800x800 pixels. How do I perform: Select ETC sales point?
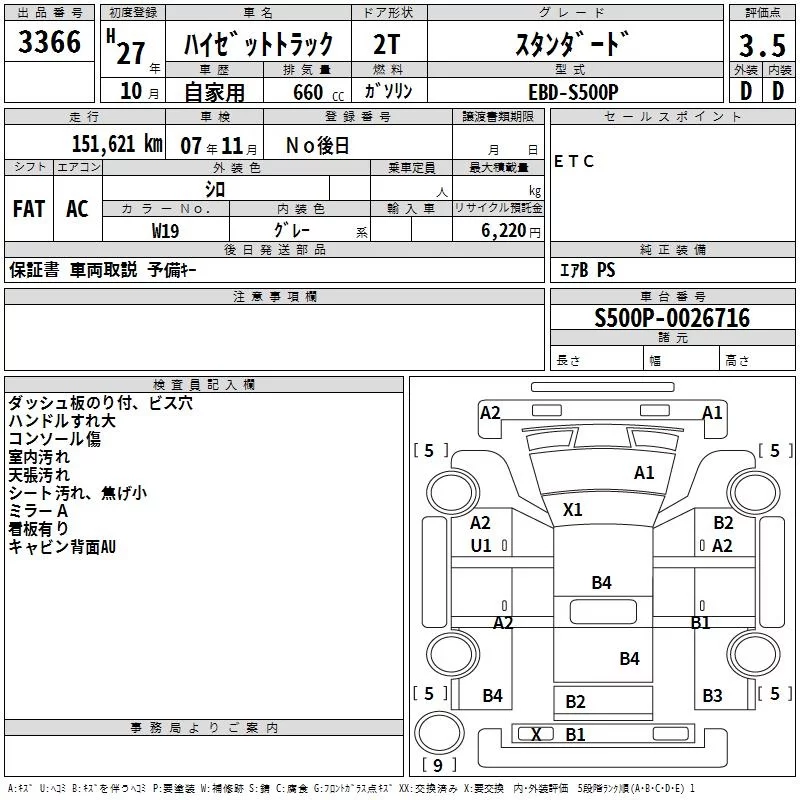pos(573,161)
